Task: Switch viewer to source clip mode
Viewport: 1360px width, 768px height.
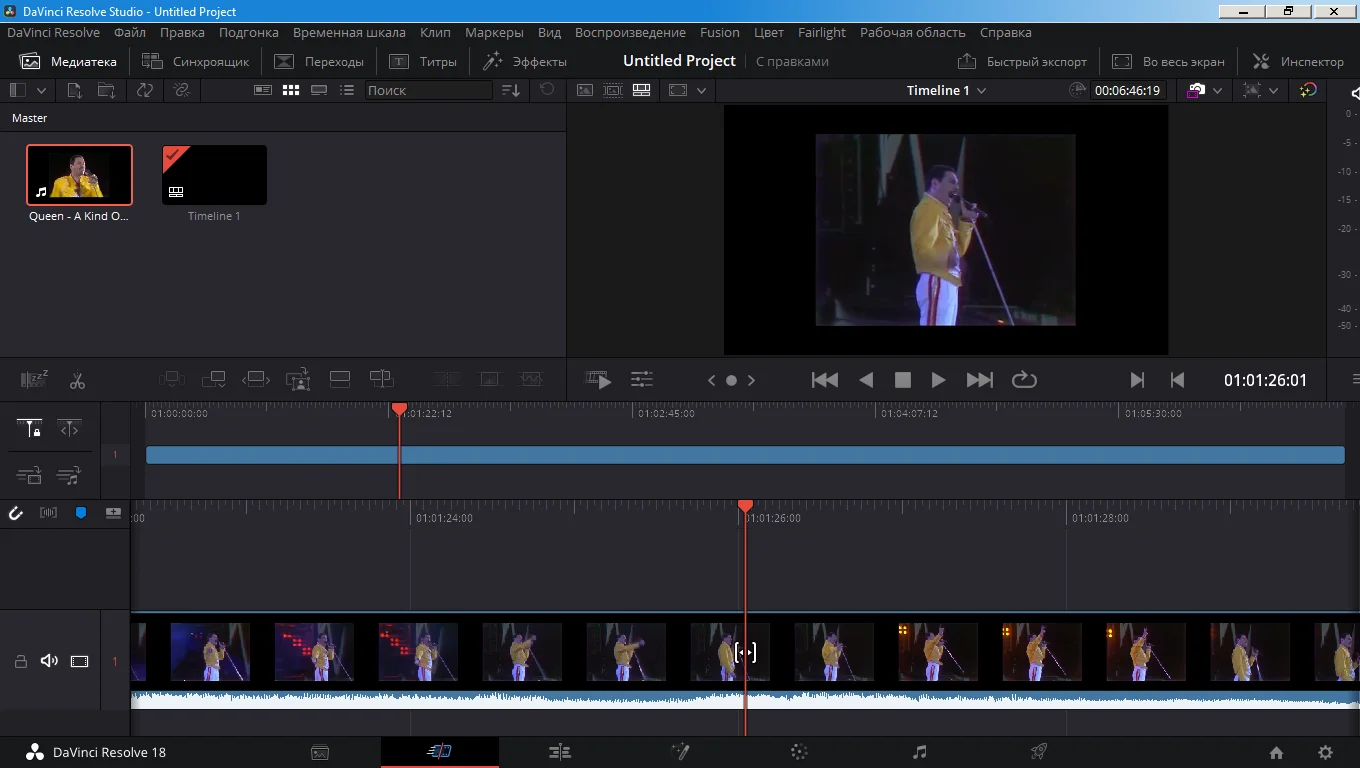Action: click(585, 90)
